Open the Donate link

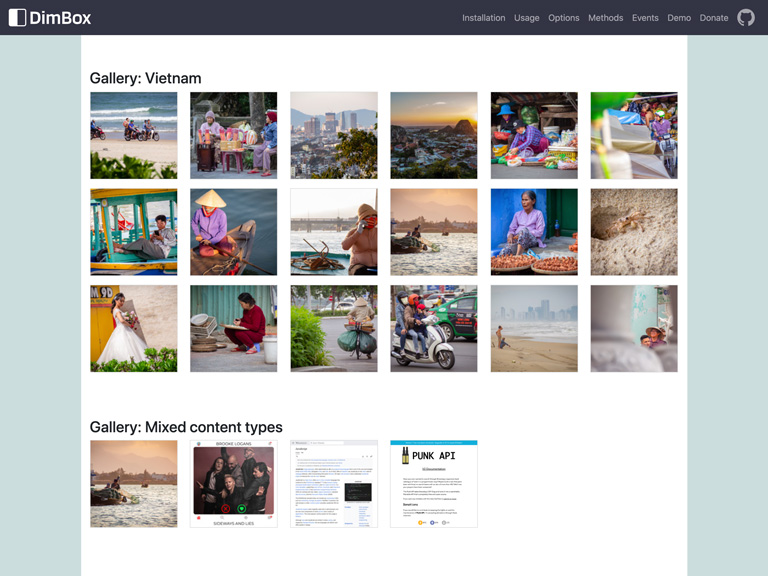714,18
